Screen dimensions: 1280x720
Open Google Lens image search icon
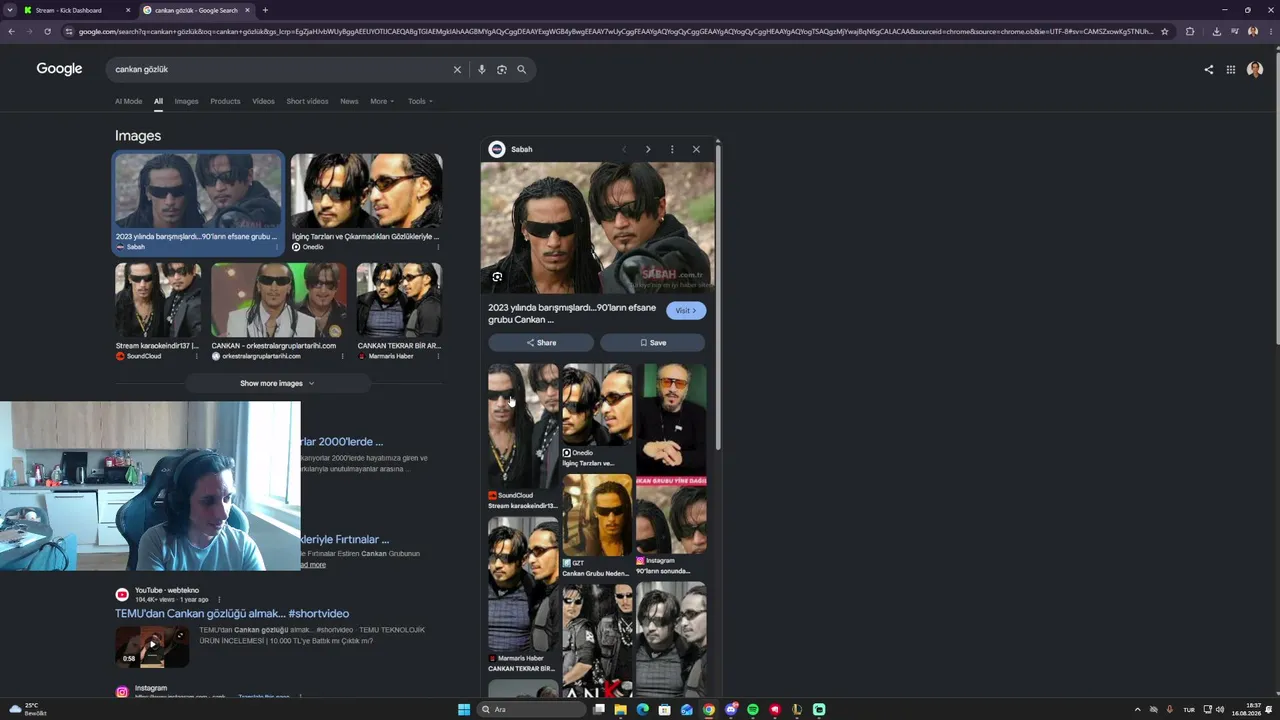point(501,70)
